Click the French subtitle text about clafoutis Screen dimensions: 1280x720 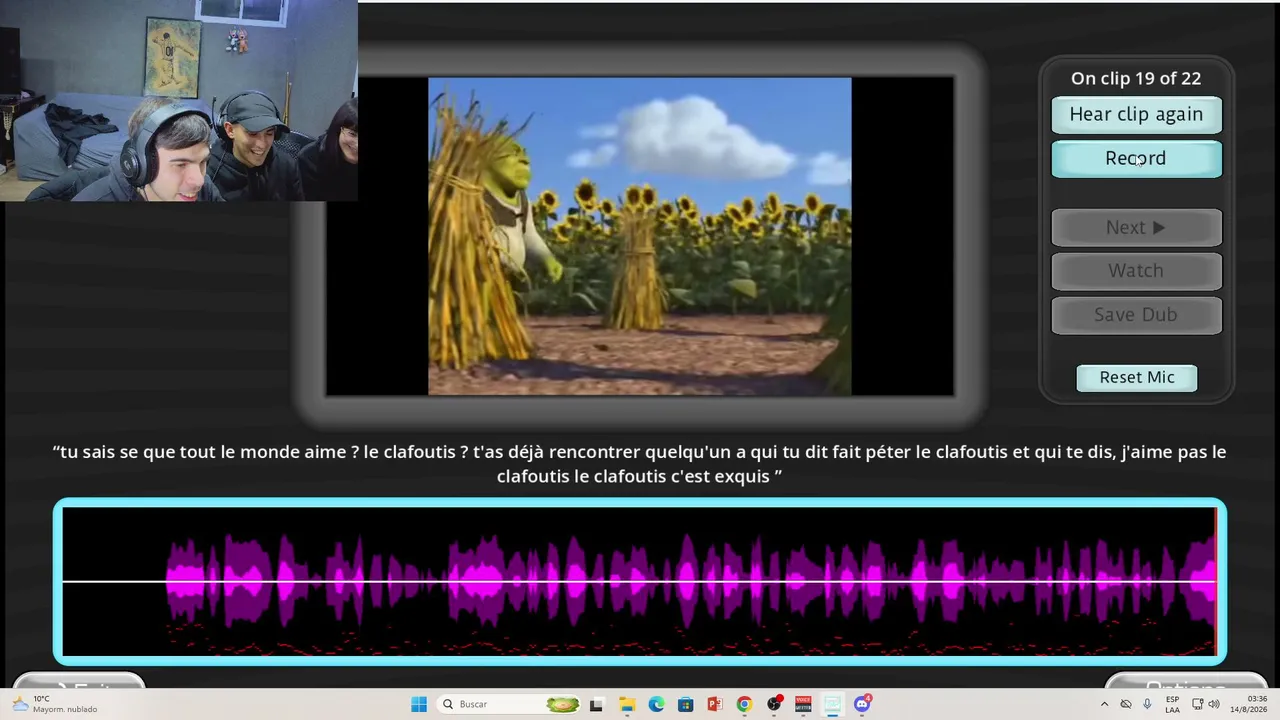coord(640,464)
